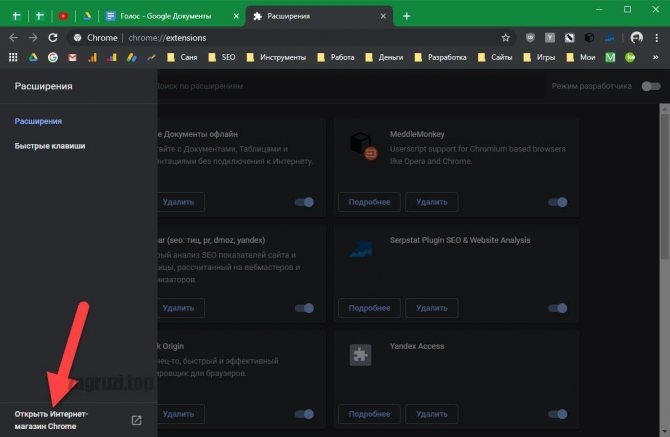Click the Поиск по расширениям search field

pos(350,86)
